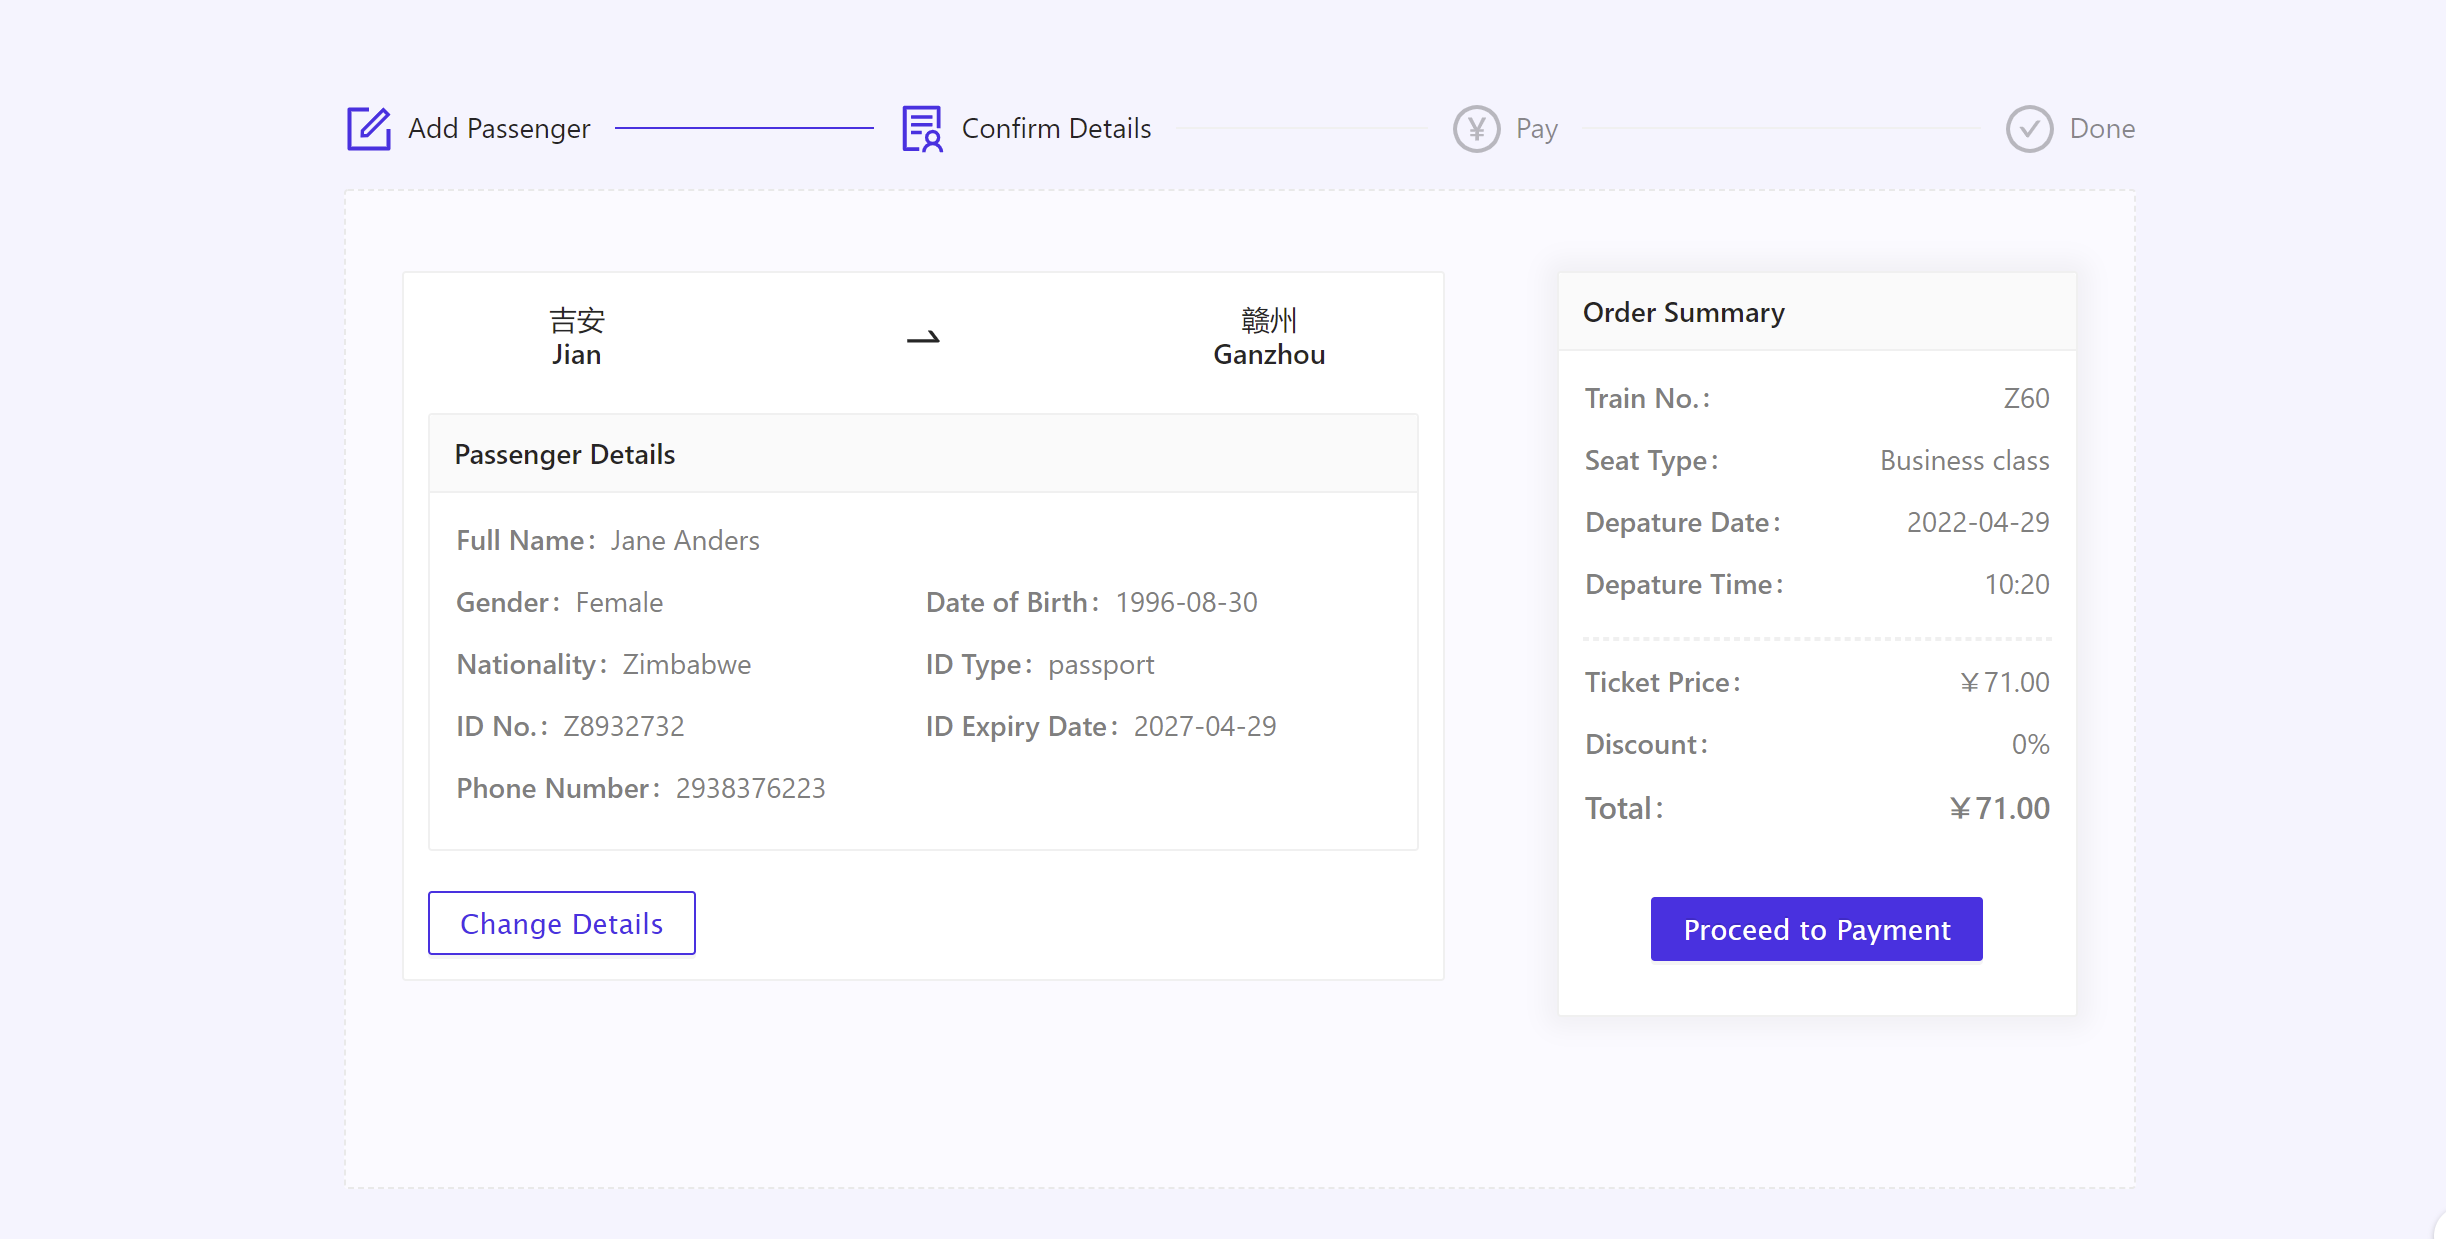2446x1239 pixels.
Task: Click the Total amount ¥71.00
Action: (x=1999, y=809)
